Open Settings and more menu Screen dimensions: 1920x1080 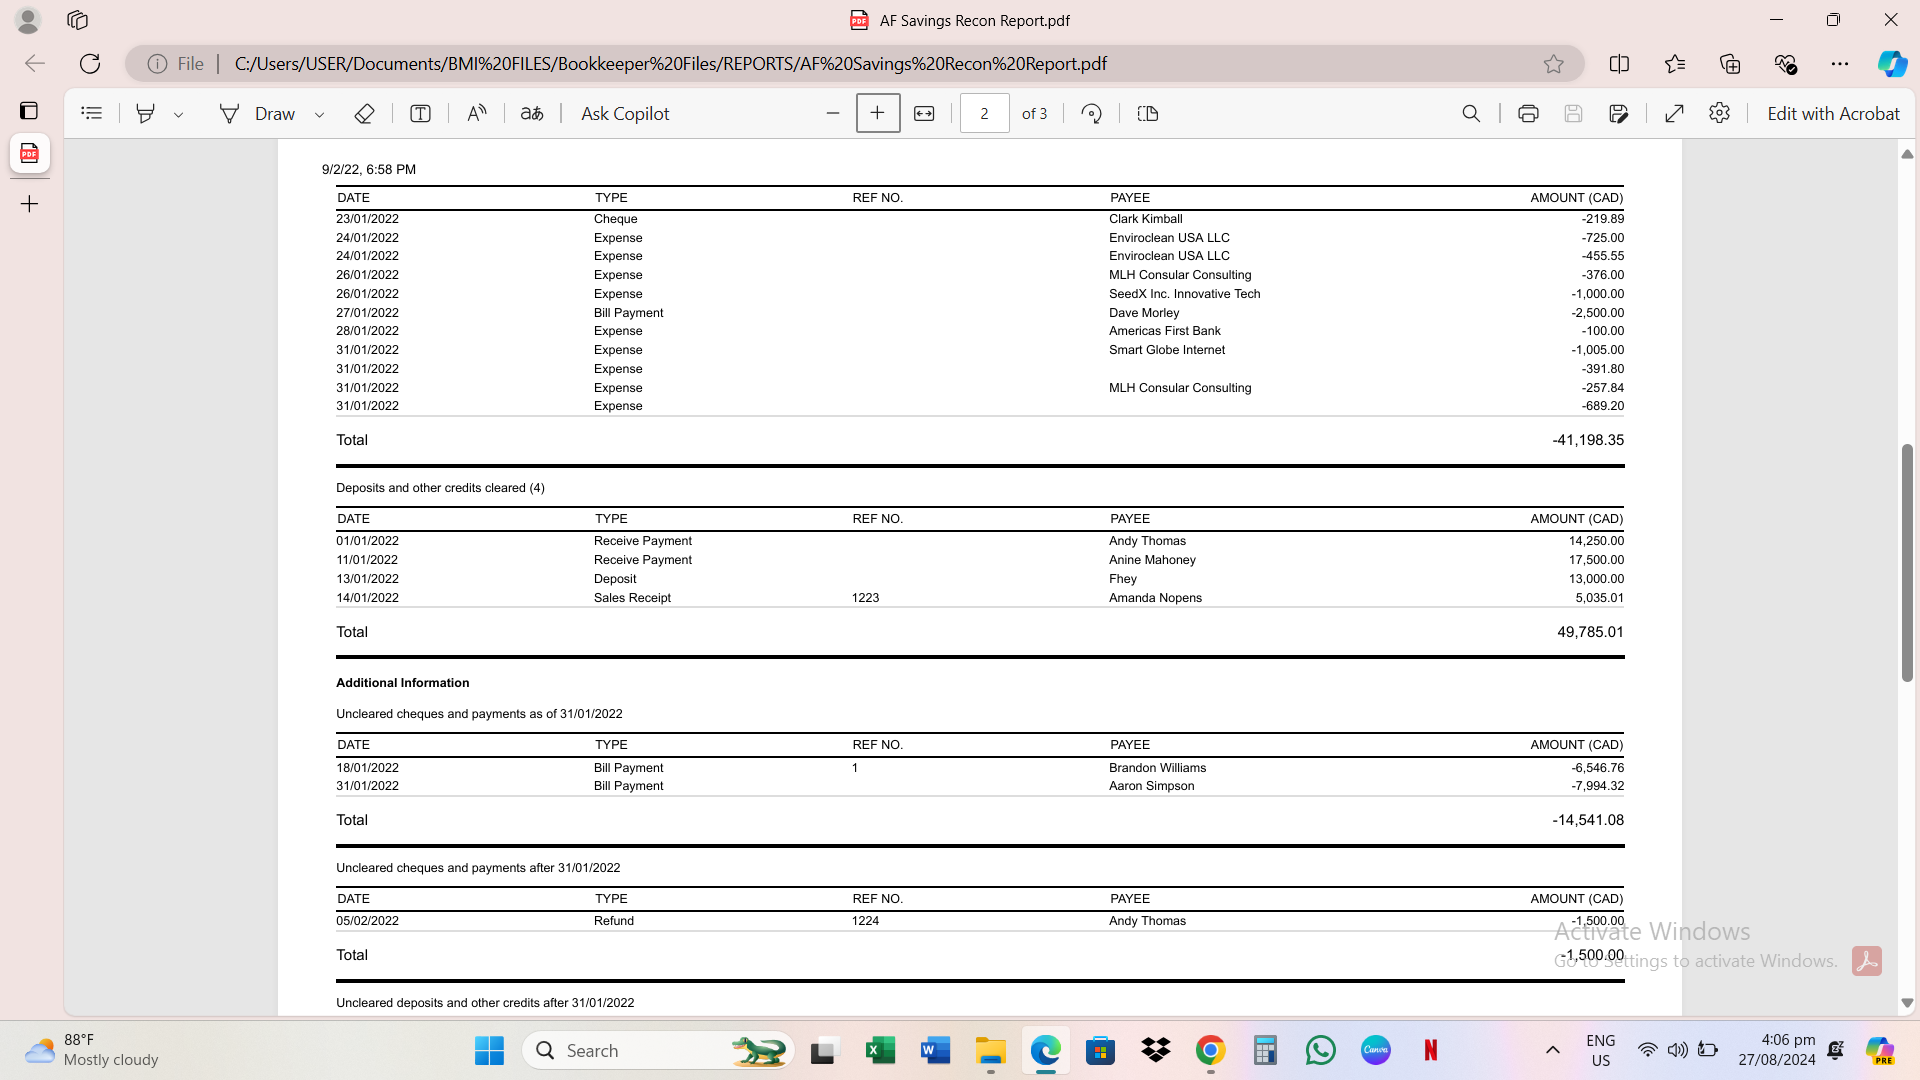[x=1840, y=64]
